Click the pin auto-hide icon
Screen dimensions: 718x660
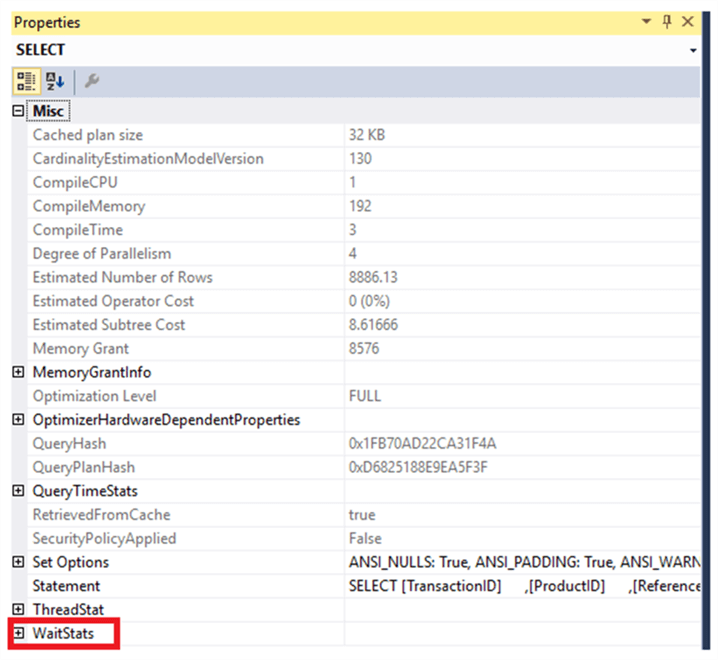pos(667,22)
